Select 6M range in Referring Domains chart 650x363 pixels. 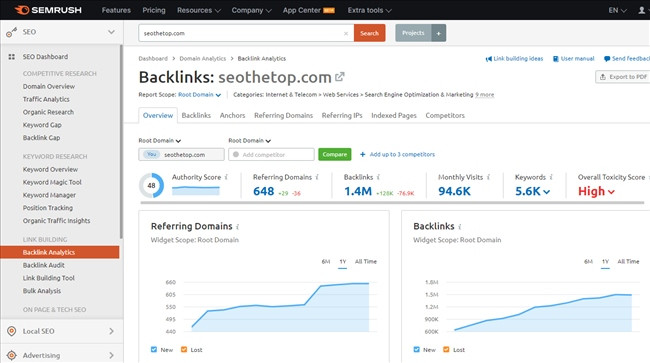[x=326, y=261]
